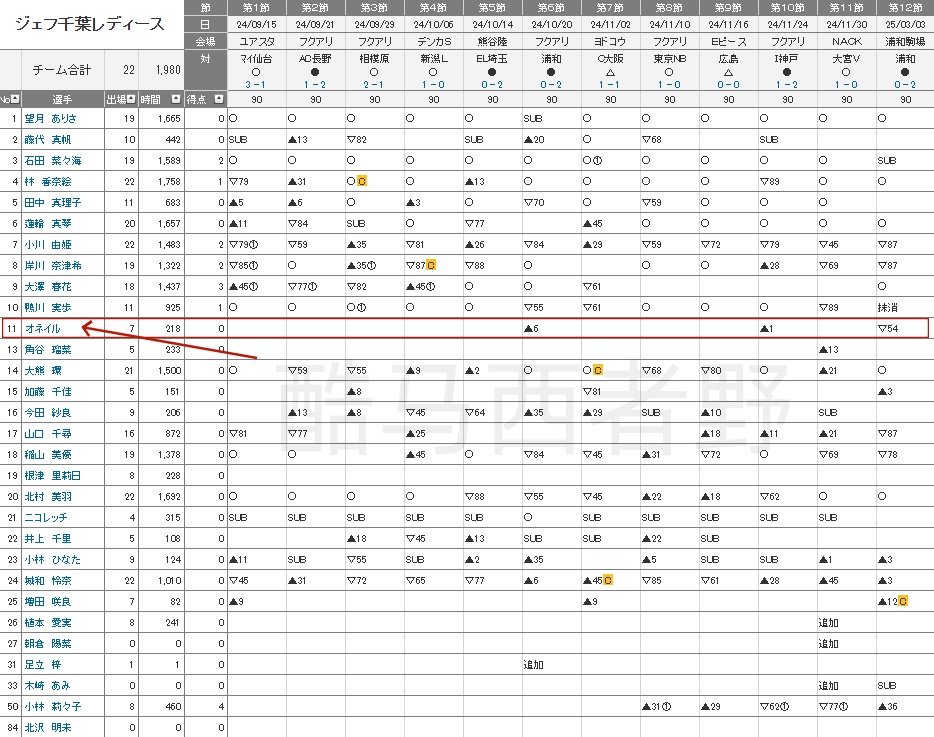The width and height of the screenshot is (934, 737).
Task: Open player link 岸川 奈津希
Action: (53, 265)
